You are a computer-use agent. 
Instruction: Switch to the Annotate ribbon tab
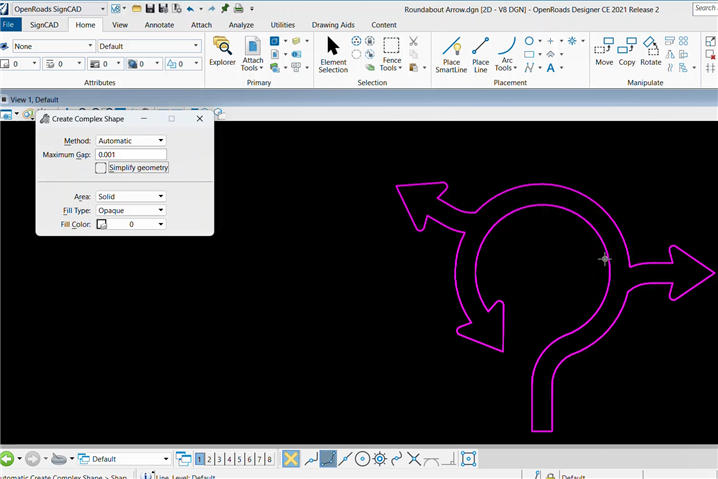point(159,24)
